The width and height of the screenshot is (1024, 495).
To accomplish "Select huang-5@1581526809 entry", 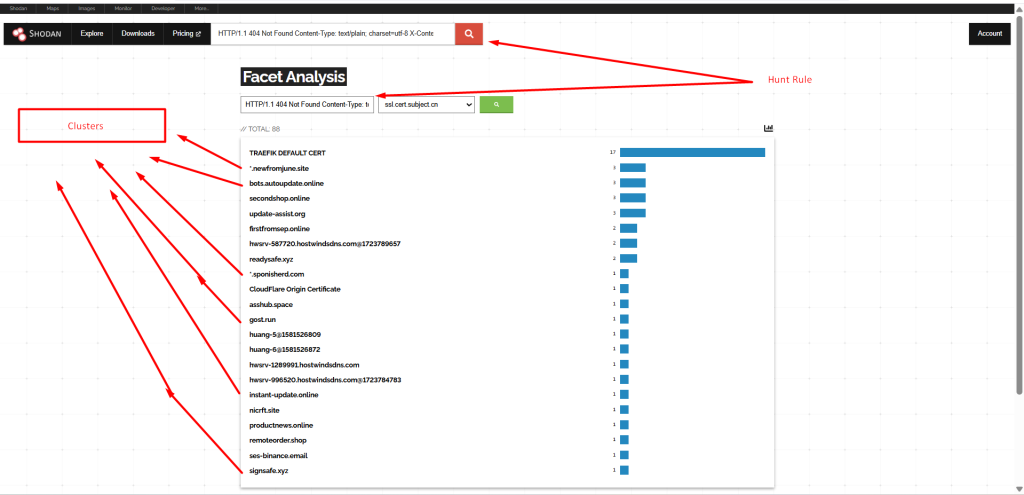I will pos(285,334).
